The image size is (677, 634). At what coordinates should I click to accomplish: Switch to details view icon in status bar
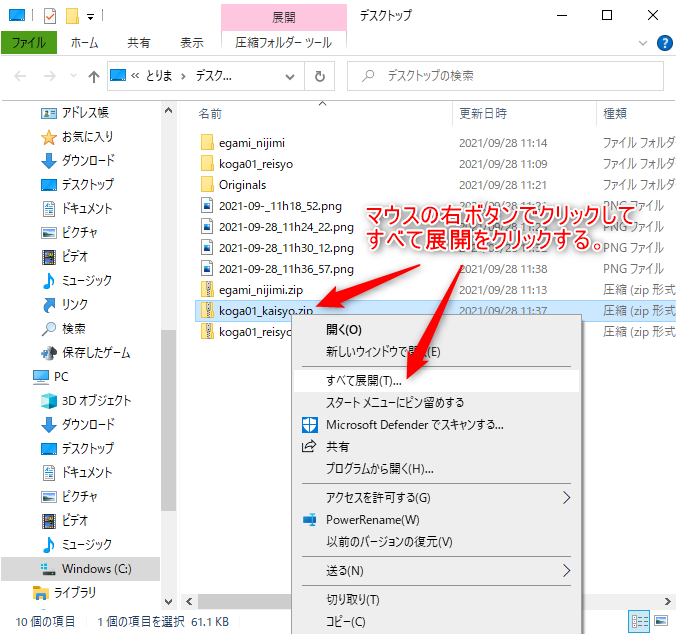pos(639,621)
